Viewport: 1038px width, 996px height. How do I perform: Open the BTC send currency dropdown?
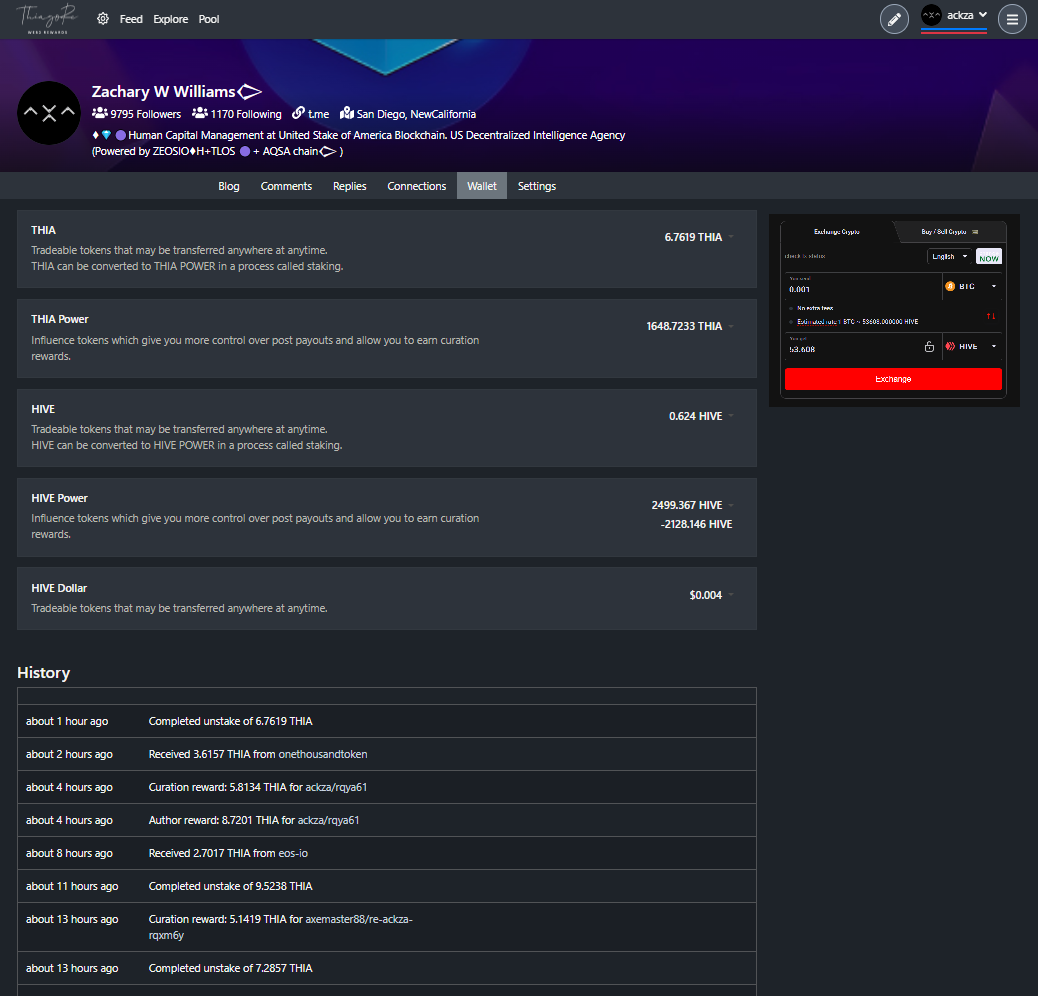(x=972, y=287)
